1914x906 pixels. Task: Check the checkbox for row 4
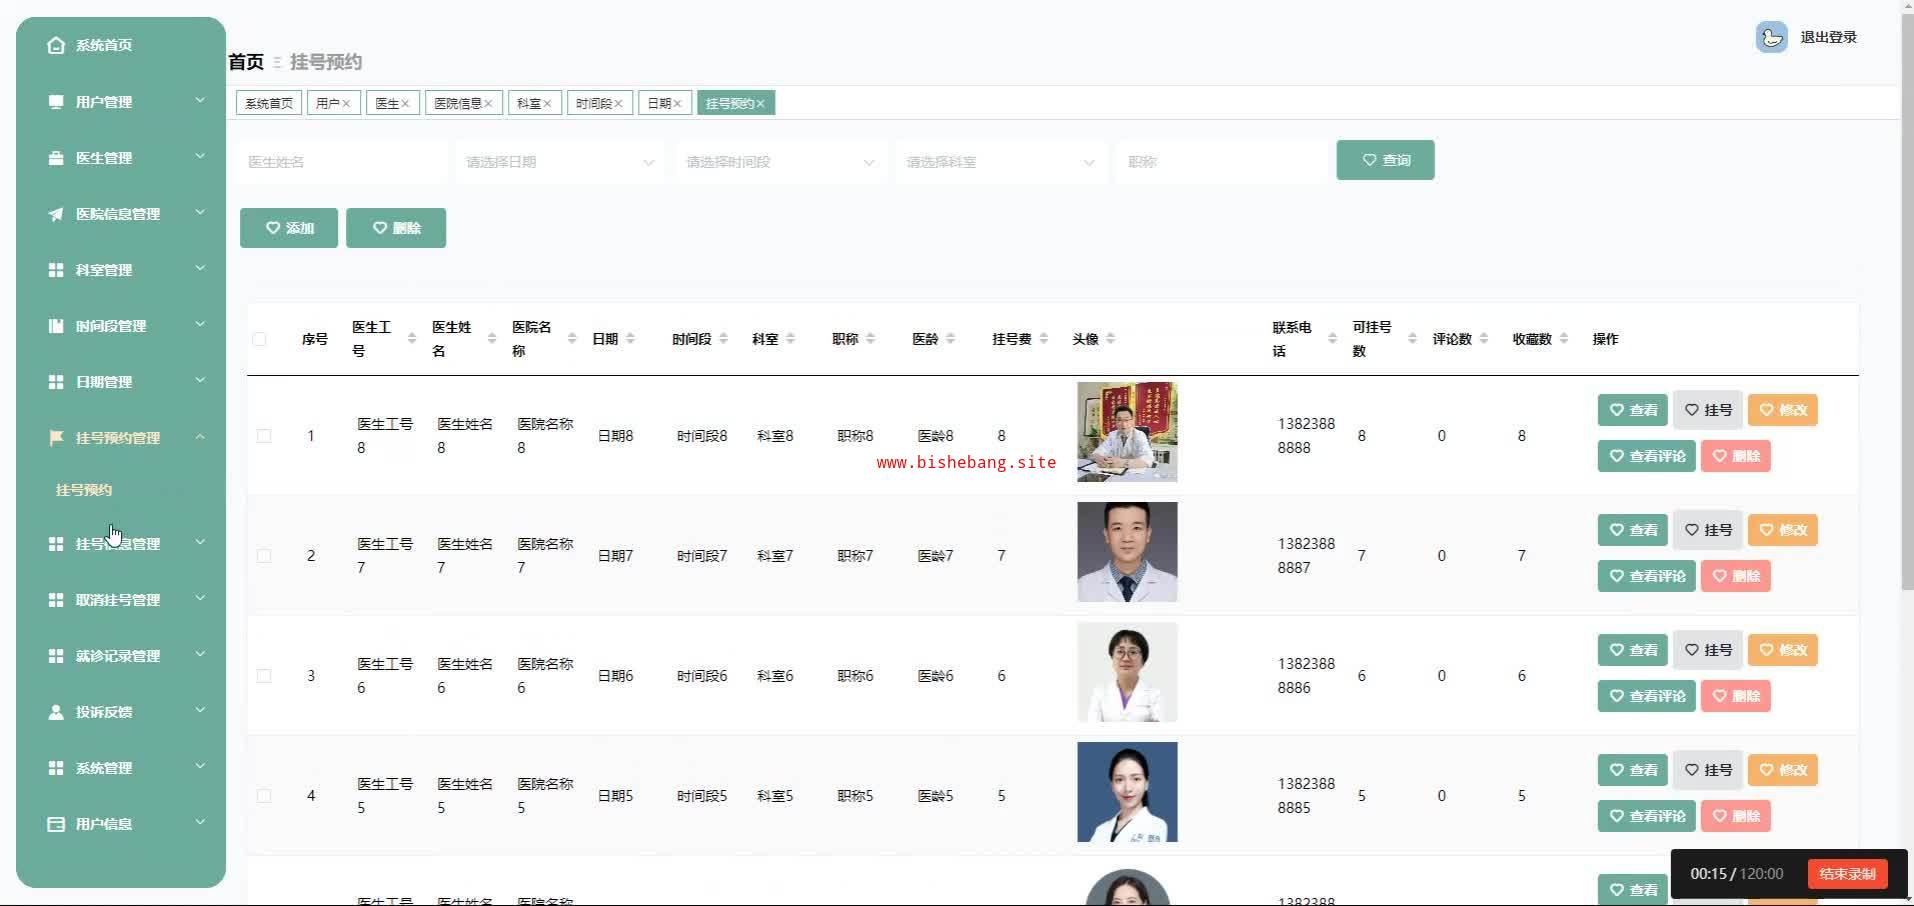point(264,796)
